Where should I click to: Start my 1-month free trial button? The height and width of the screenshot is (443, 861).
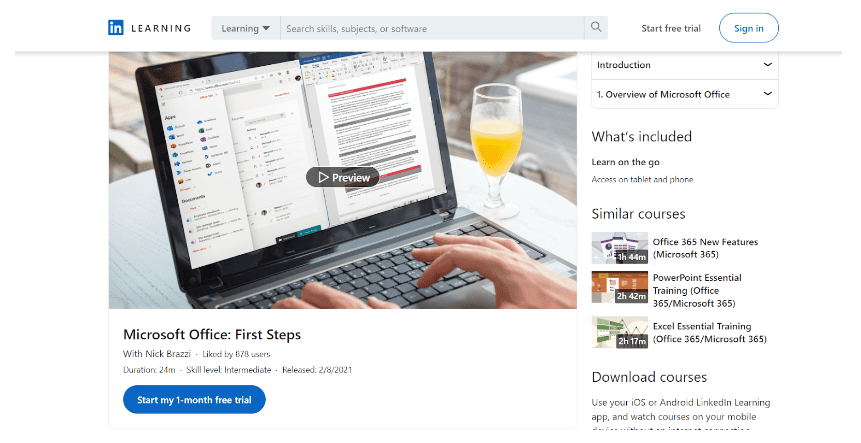click(x=194, y=400)
